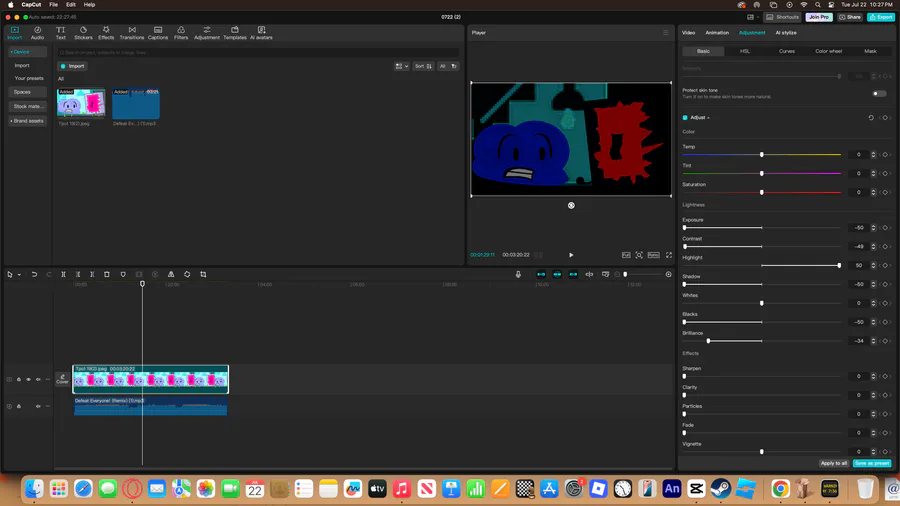
Task: Open the Sort dropdown in media panel
Action: [424, 66]
